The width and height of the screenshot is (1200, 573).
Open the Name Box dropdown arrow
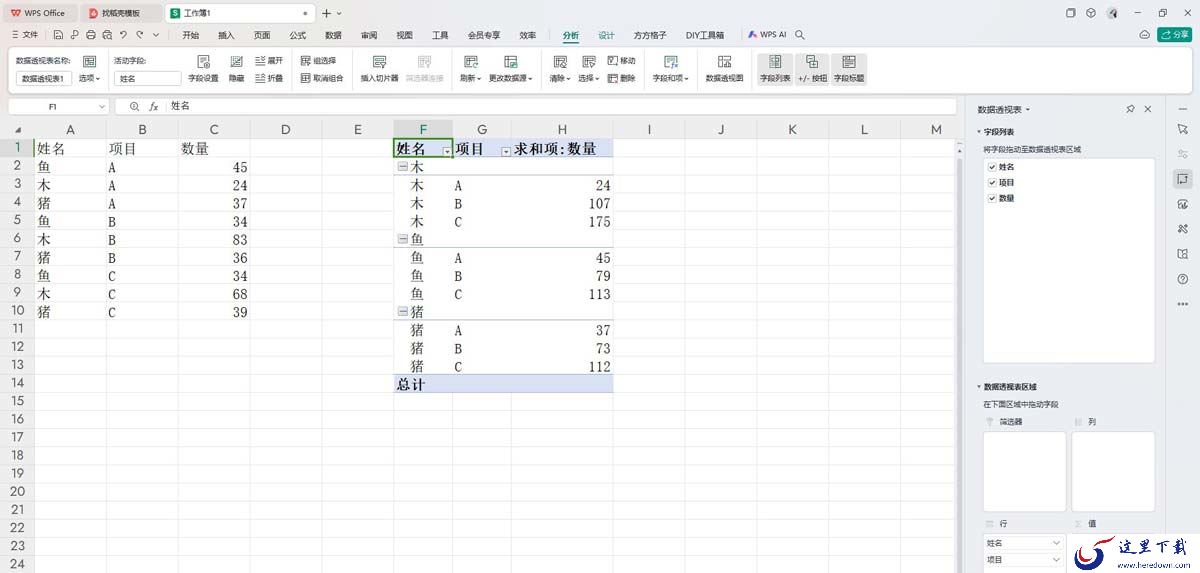coord(102,106)
